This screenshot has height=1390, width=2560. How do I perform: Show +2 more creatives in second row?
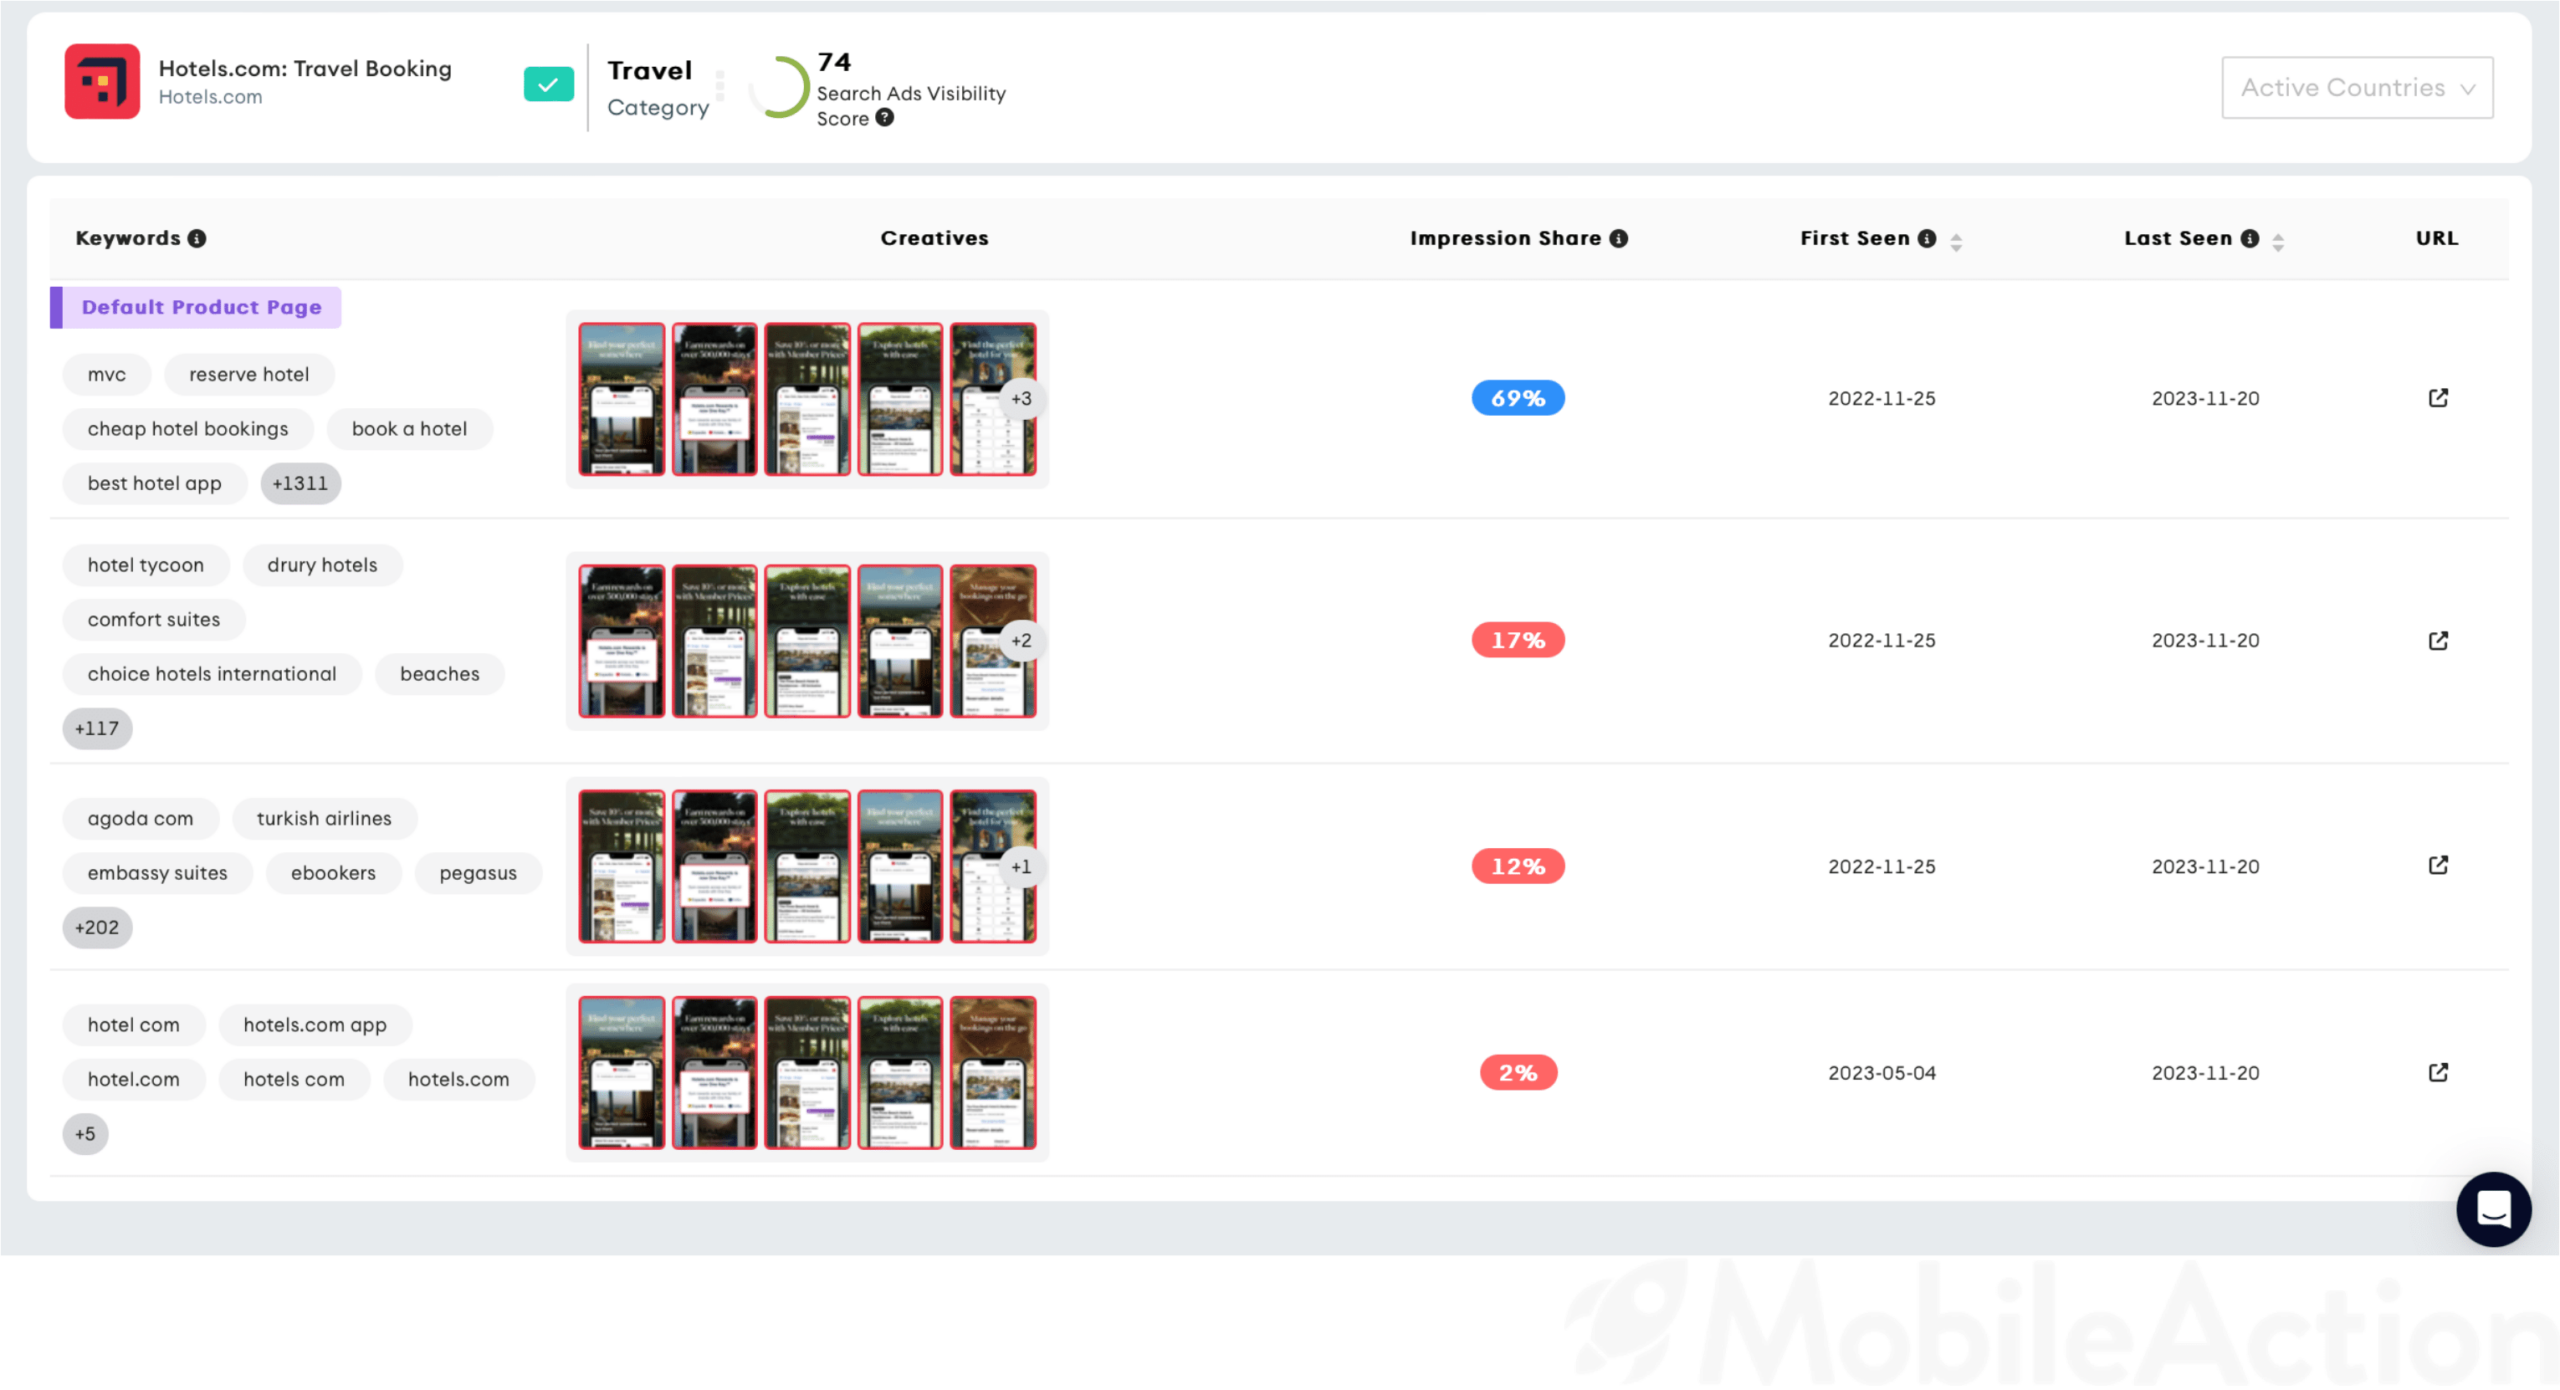coord(1020,641)
